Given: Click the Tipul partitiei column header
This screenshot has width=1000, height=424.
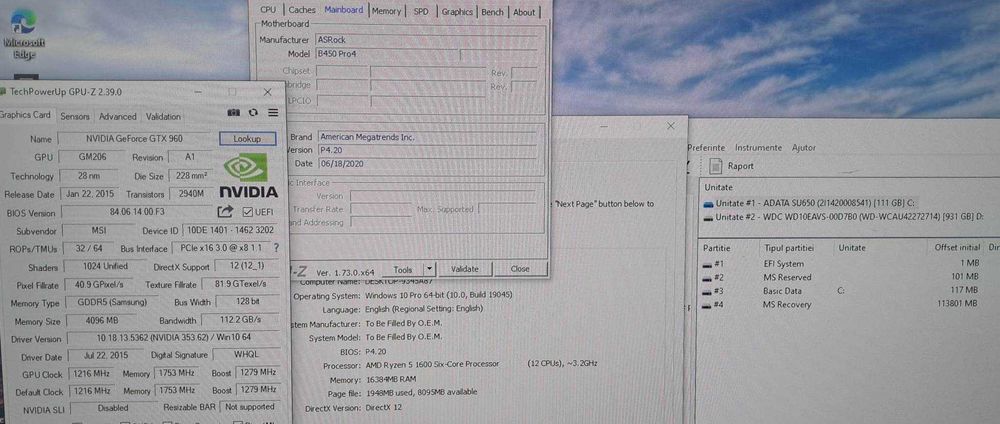Looking at the screenshot, I should 789,247.
